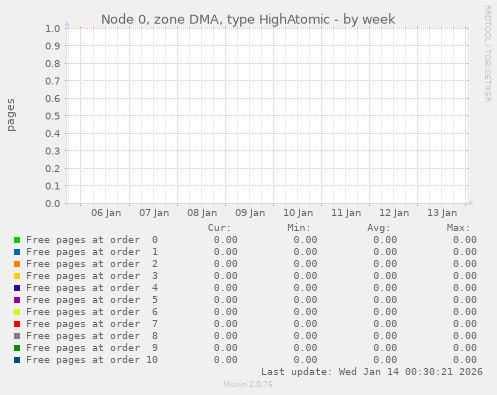Select 'Free pages at order 9' label

[92, 348]
